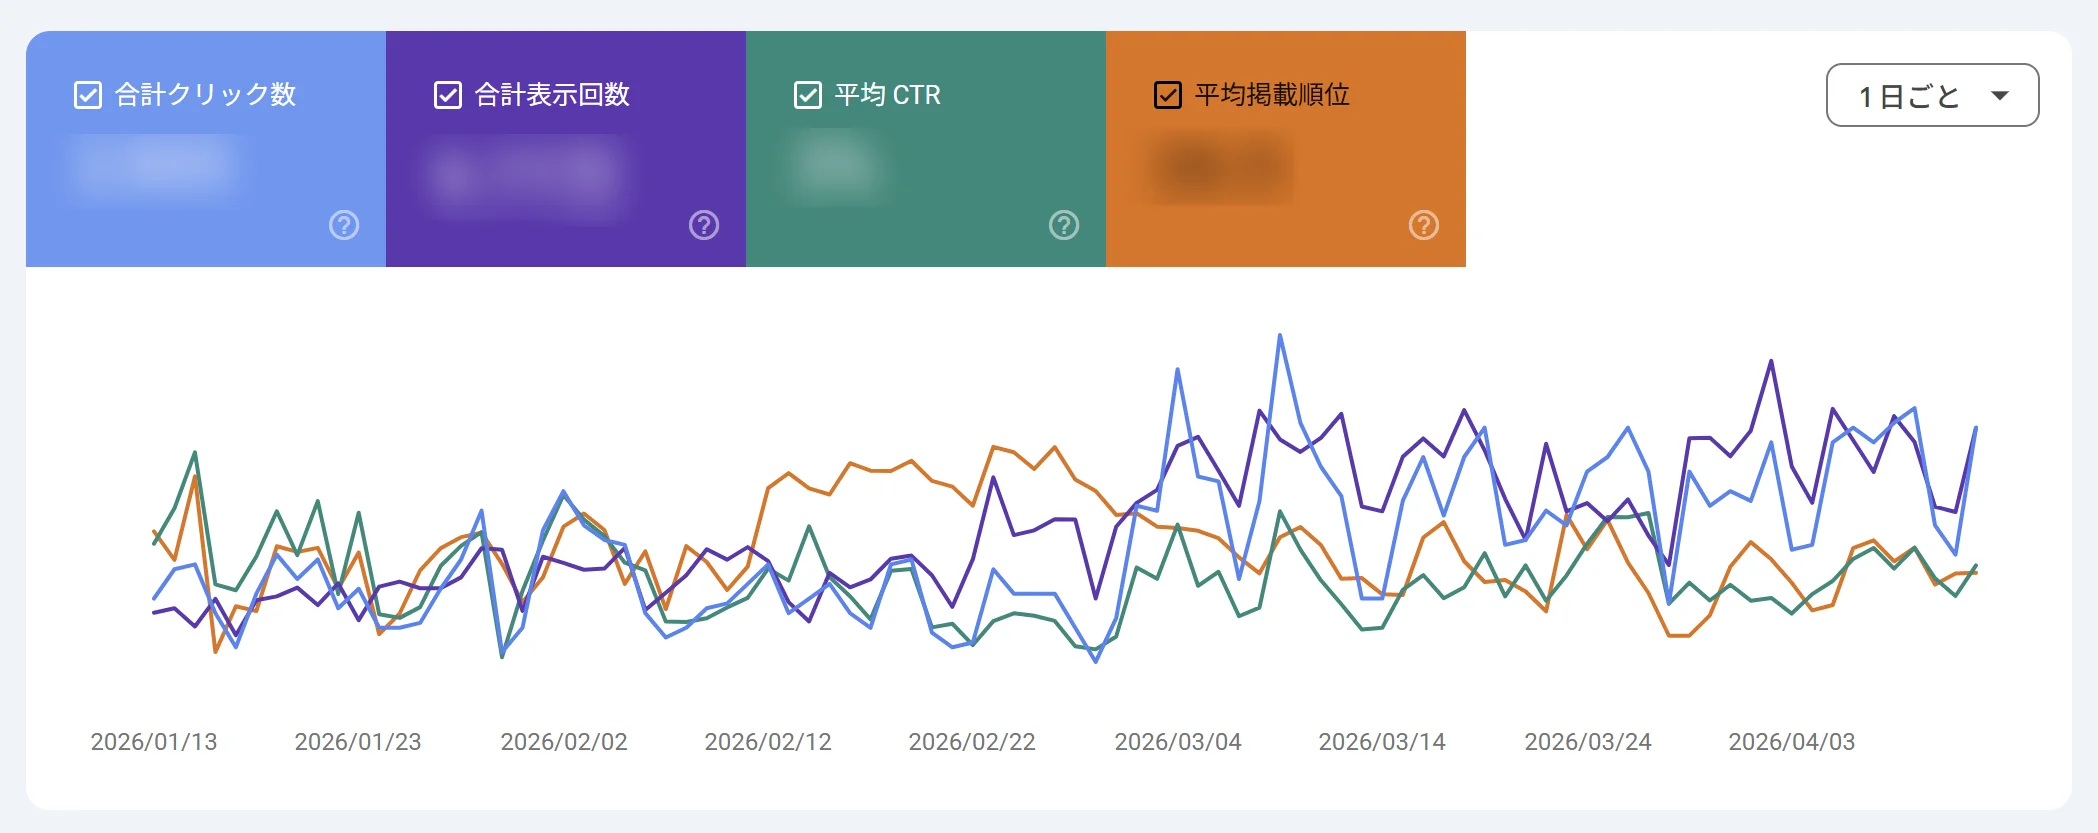Screen dimensions: 2098x833
Task: Open the 1日ごと interval dropdown
Action: [x=1932, y=94]
